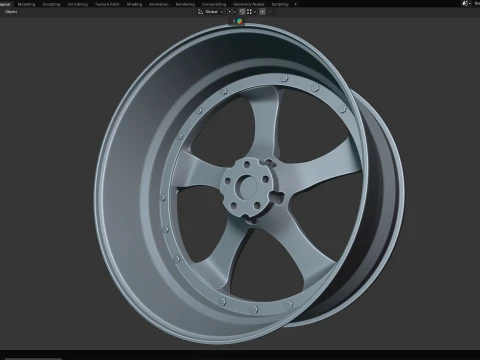Image resolution: width=480 pixels, height=360 pixels.
Task: Toggle proportional editing button
Action: point(262,12)
